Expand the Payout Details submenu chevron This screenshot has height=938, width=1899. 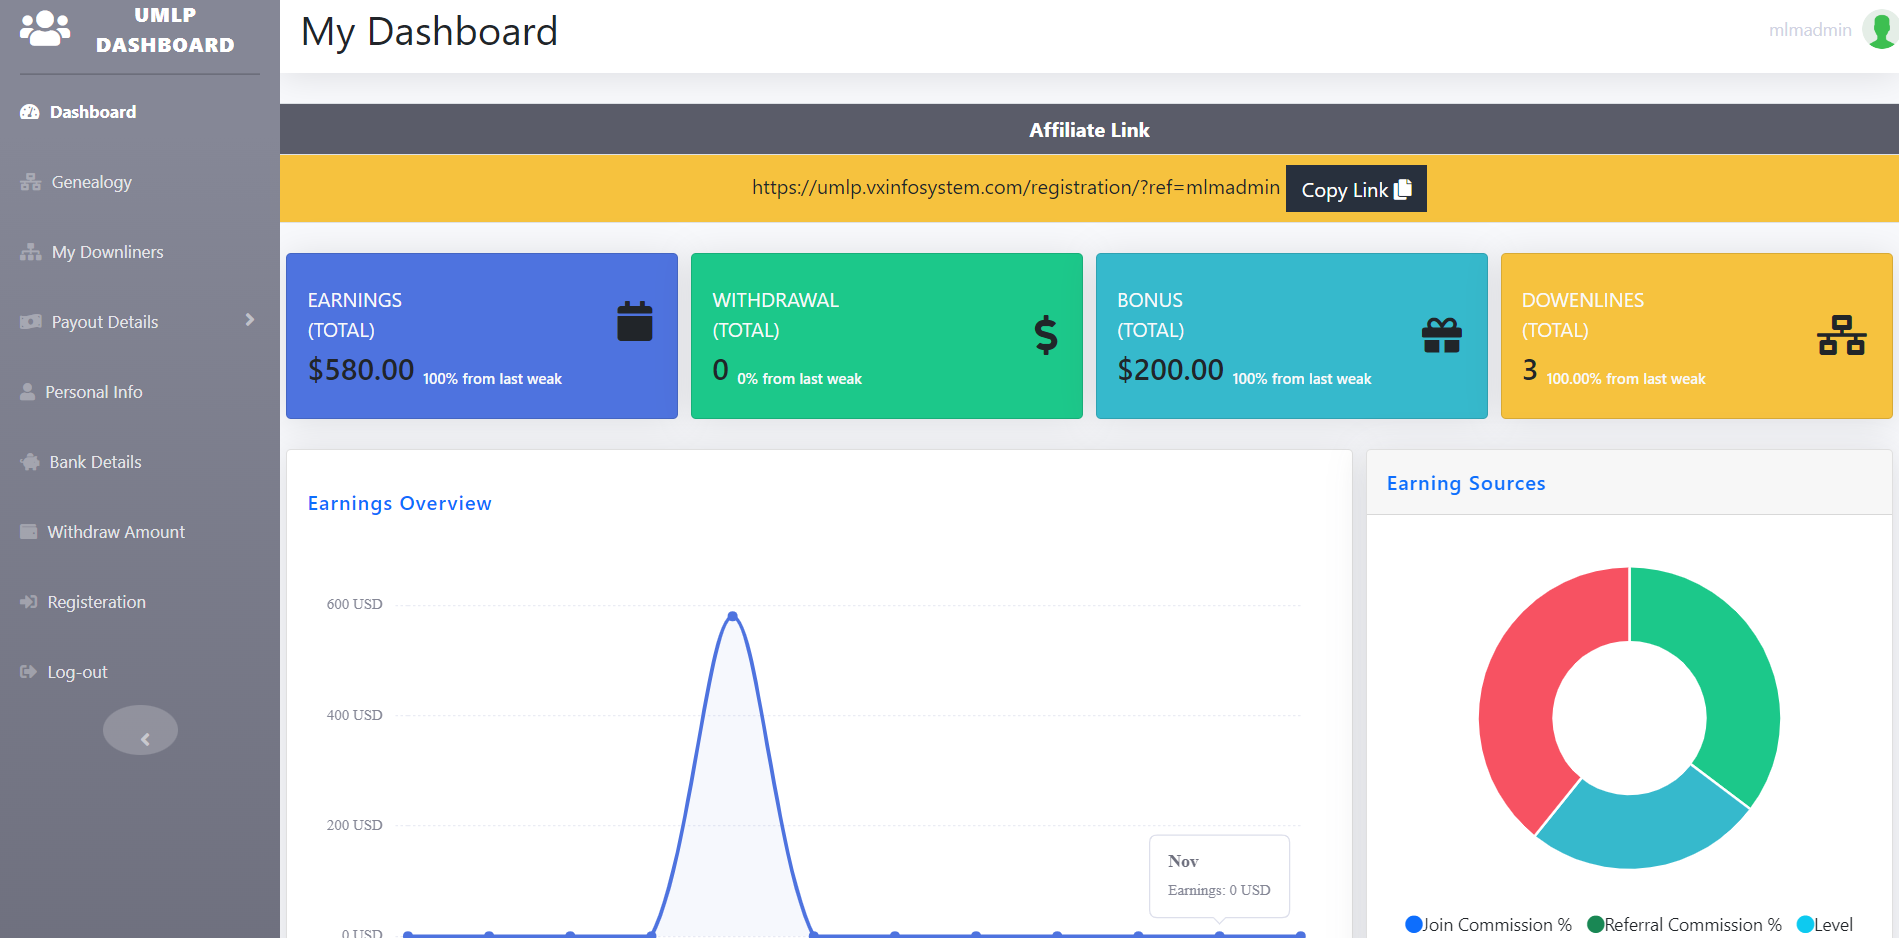250,320
